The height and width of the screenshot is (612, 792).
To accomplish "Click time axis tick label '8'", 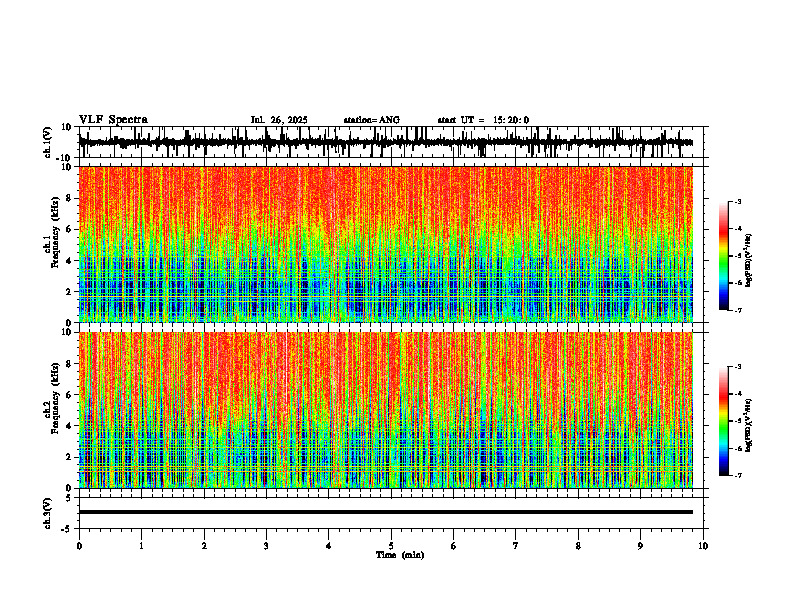I will point(578,546).
